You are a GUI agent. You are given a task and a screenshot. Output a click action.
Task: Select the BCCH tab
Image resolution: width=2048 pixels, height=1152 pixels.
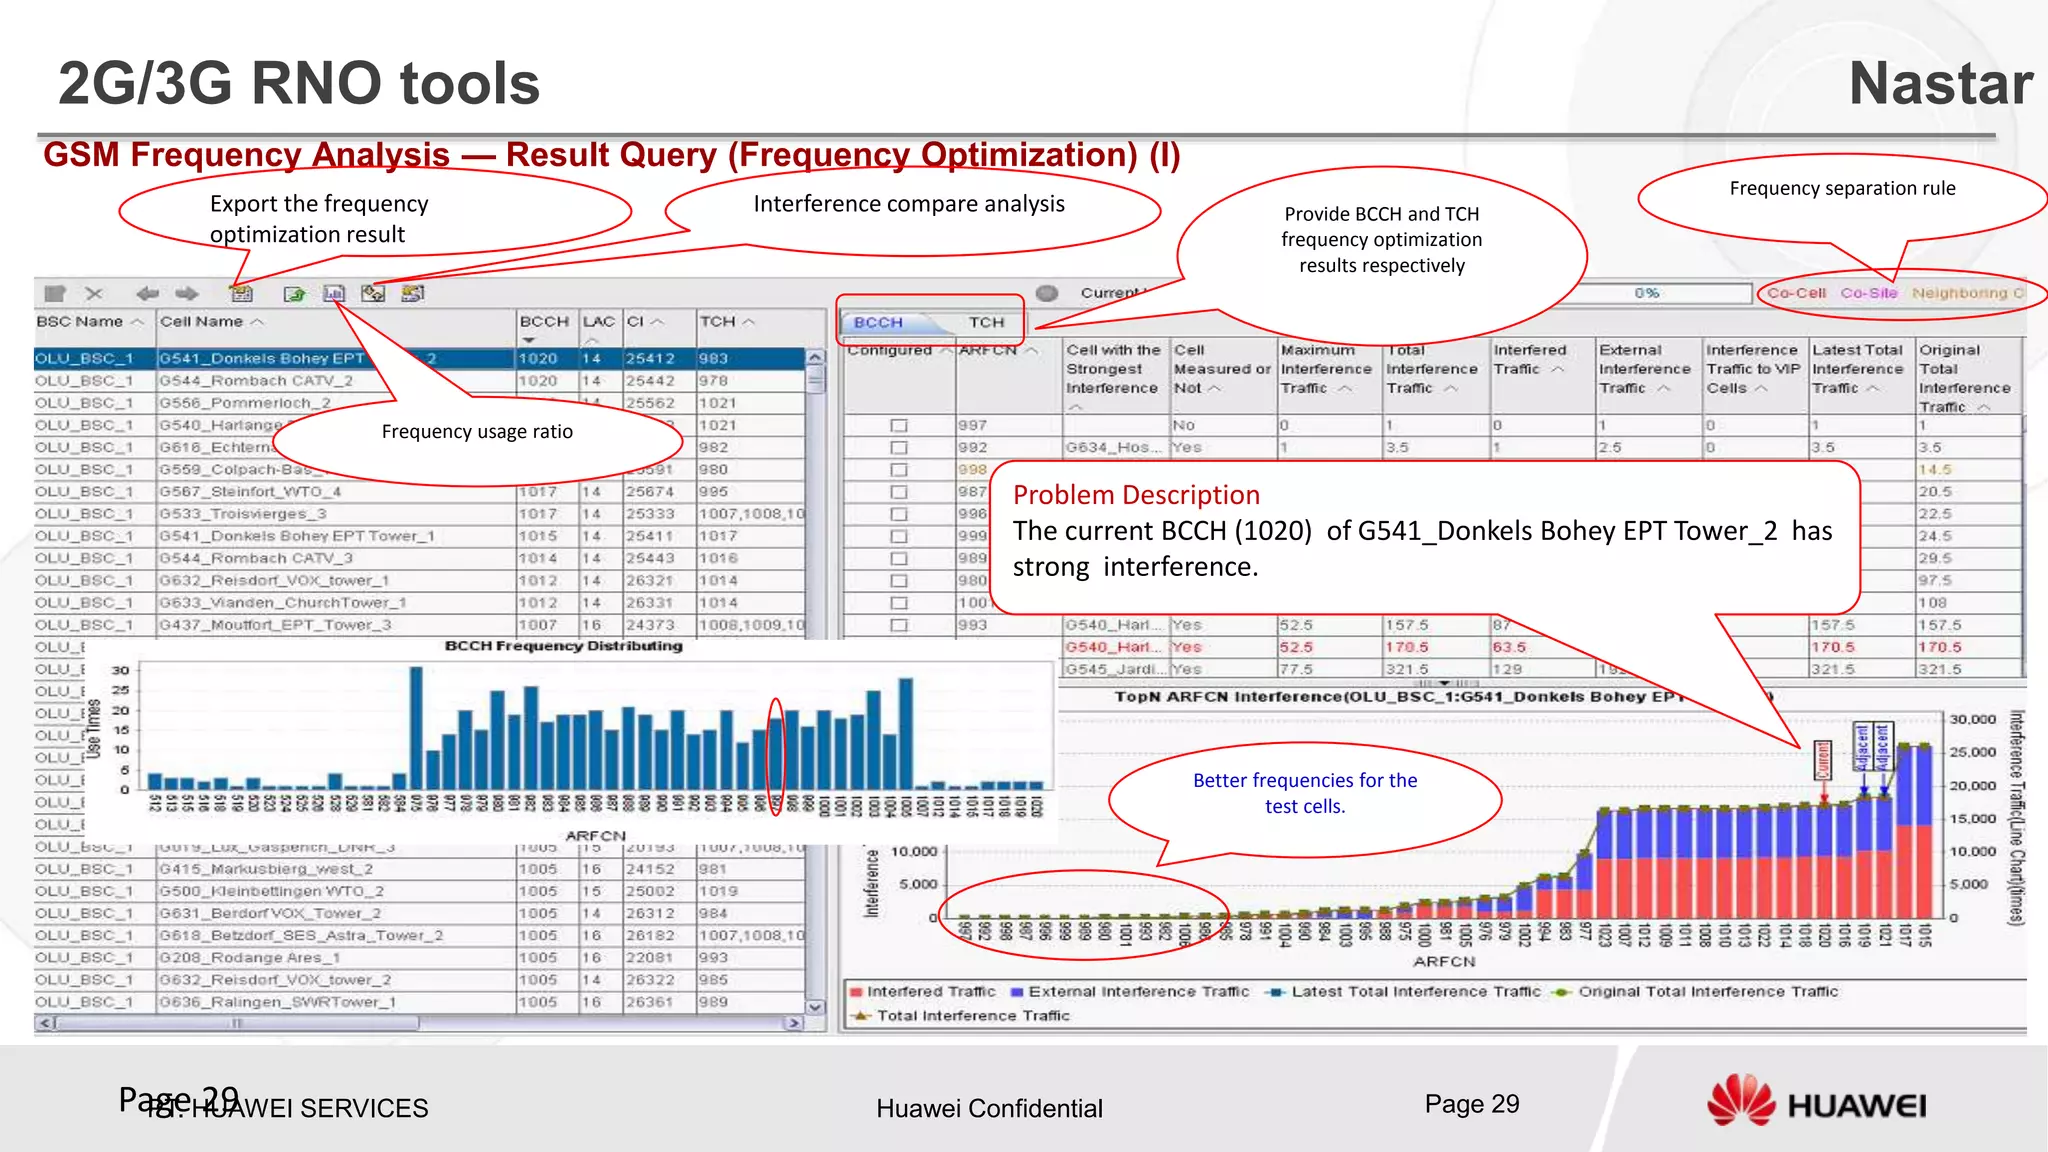pos(878,322)
